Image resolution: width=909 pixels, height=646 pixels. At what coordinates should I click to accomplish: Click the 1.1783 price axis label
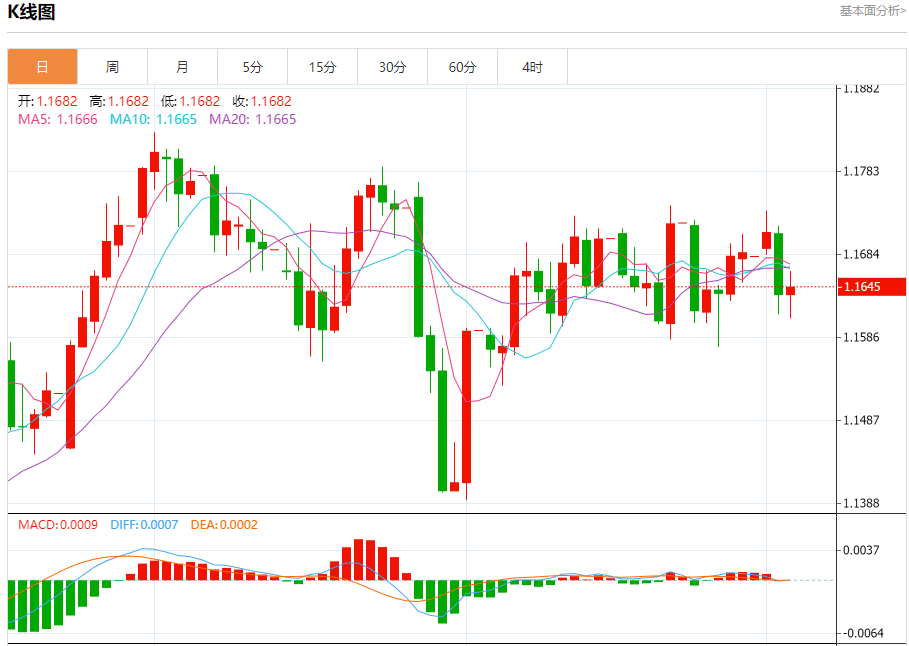pos(861,171)
